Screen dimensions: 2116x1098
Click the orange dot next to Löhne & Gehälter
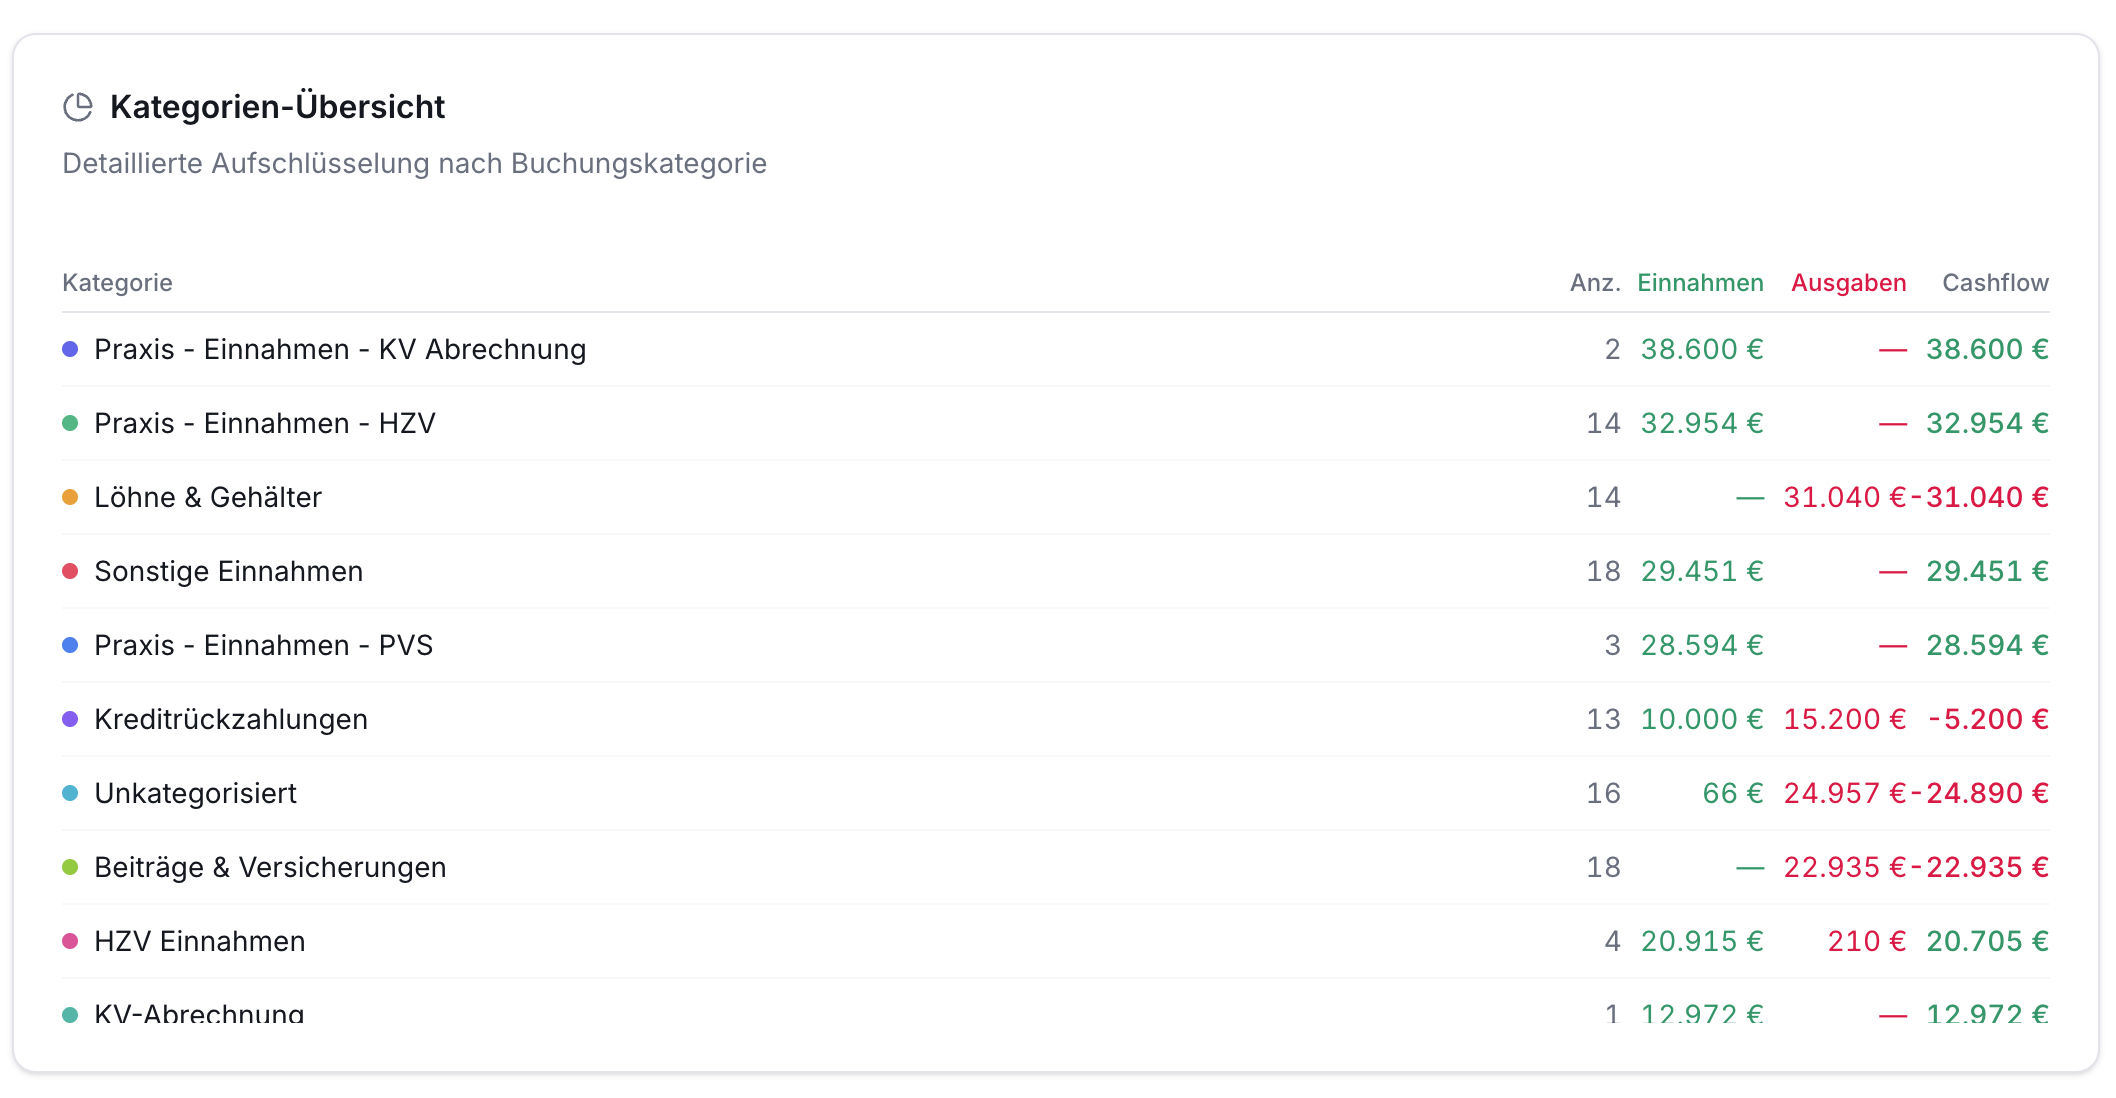[x=70, y=497]
